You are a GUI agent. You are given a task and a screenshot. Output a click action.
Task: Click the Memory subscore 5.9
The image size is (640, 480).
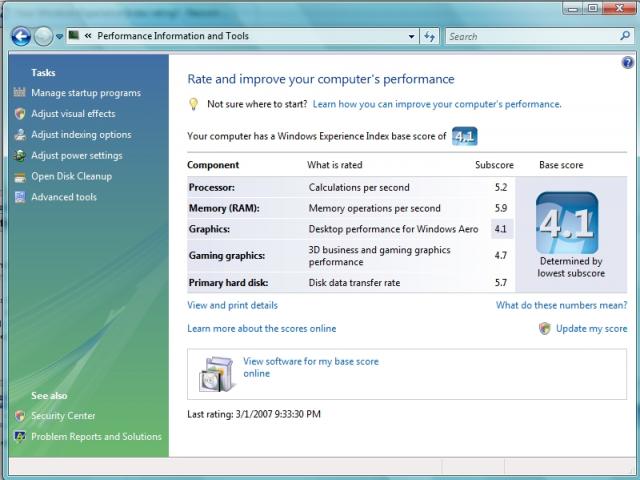click(501, 209)
